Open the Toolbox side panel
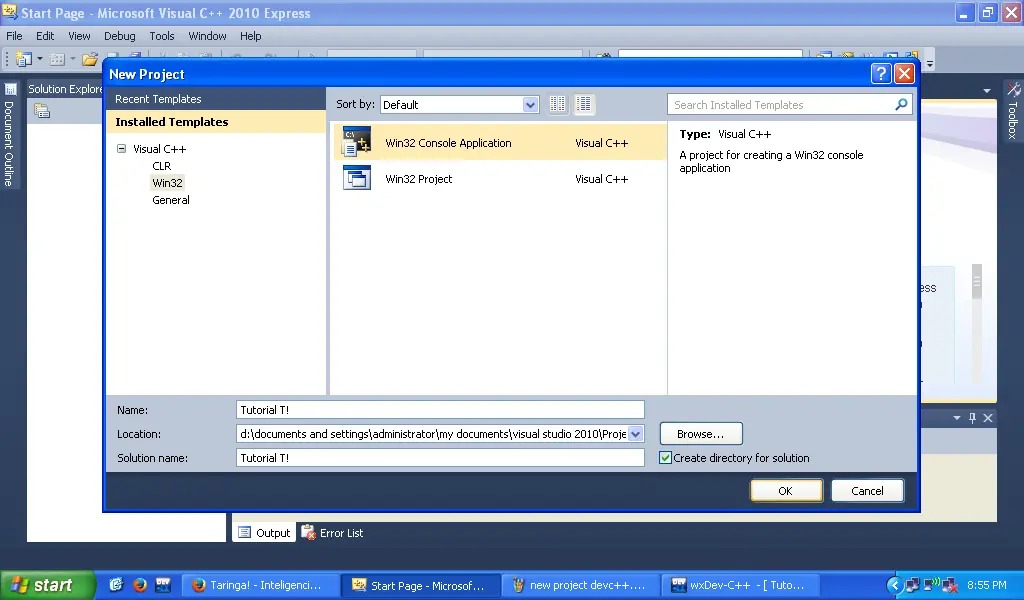This screenshot has width=1024, height=600. point(1013,111)
